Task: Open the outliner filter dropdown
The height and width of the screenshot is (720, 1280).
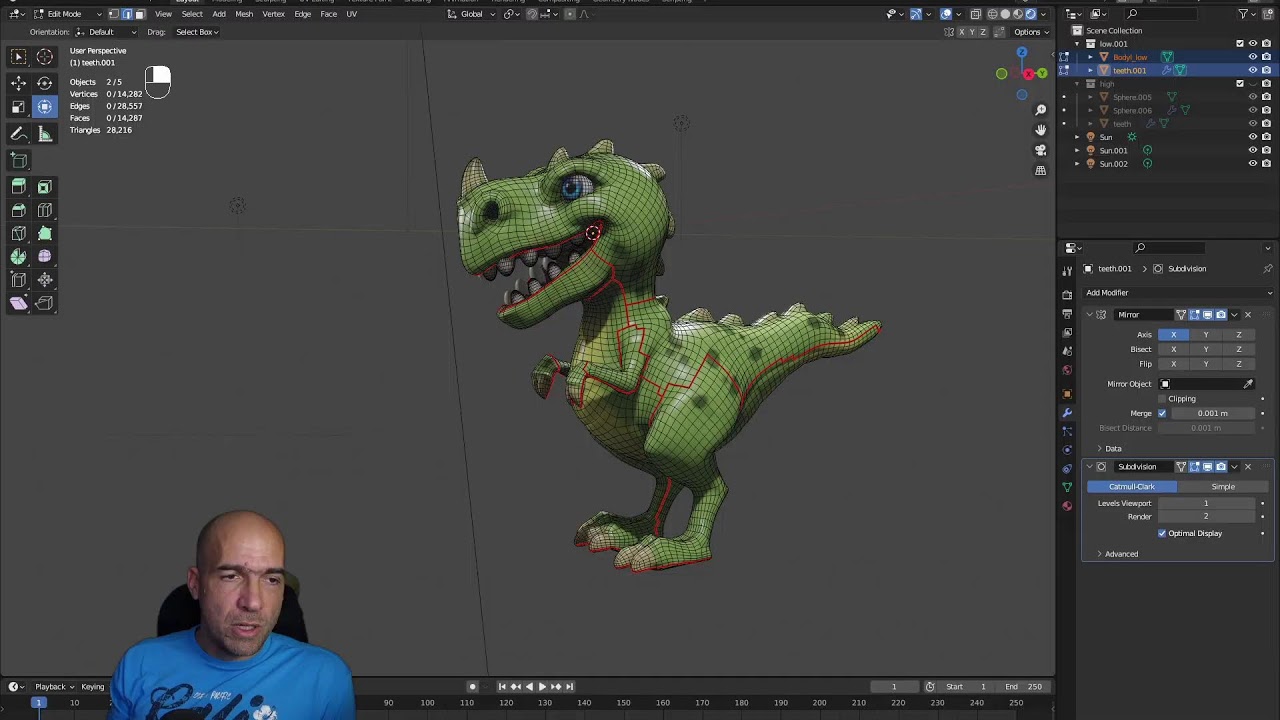Action: pos(1247,14)
